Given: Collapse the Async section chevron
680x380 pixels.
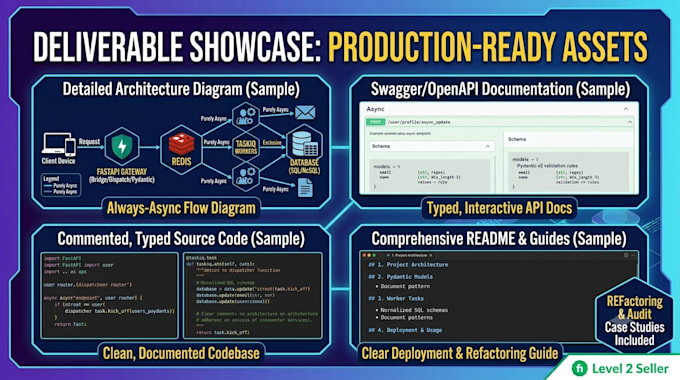Looking at the screenshot, I should [x=626, y=109].
